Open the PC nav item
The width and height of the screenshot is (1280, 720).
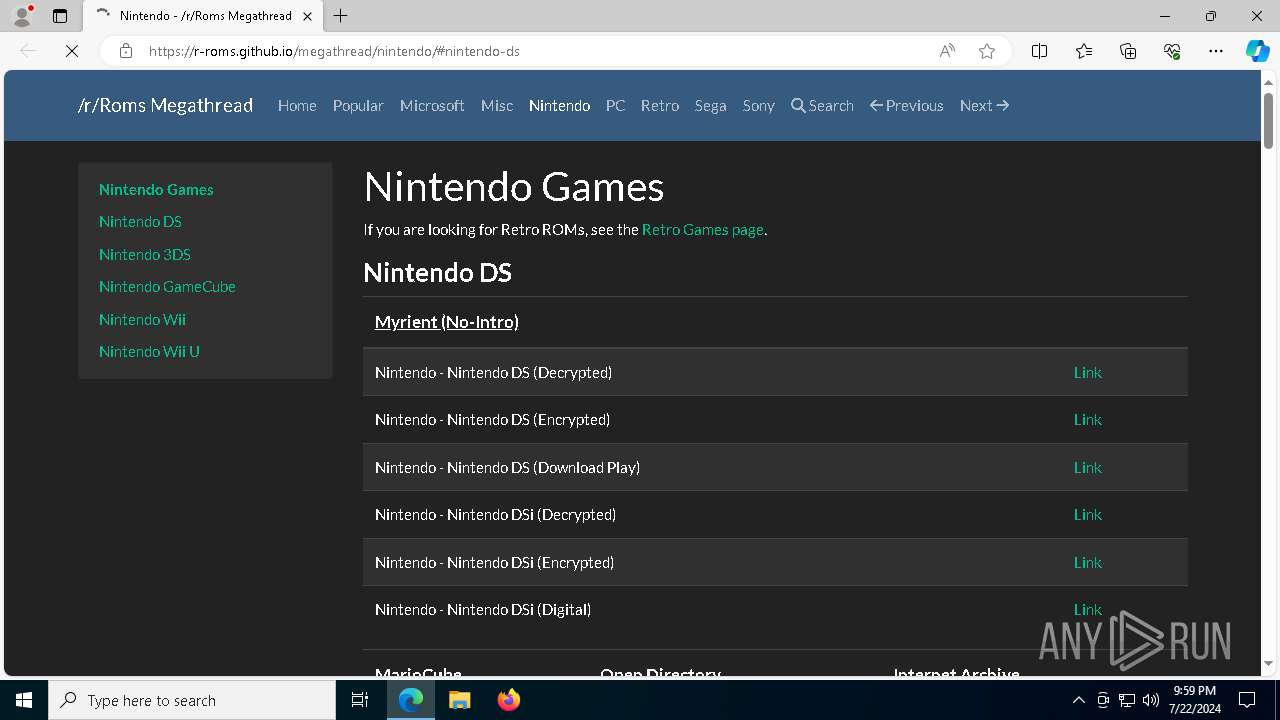[615, 105]
